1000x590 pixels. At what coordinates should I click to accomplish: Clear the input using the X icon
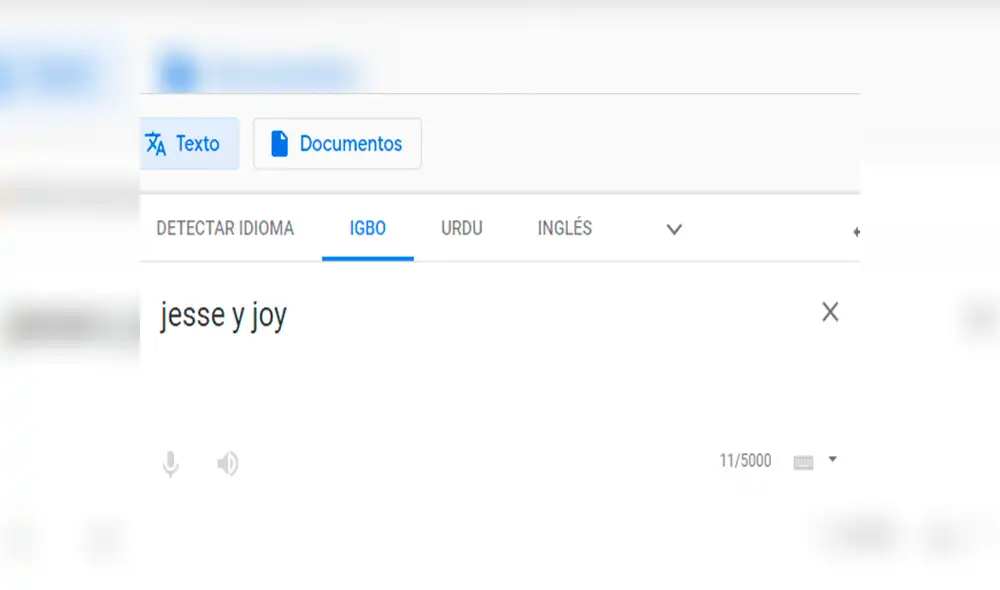(830, 312)
